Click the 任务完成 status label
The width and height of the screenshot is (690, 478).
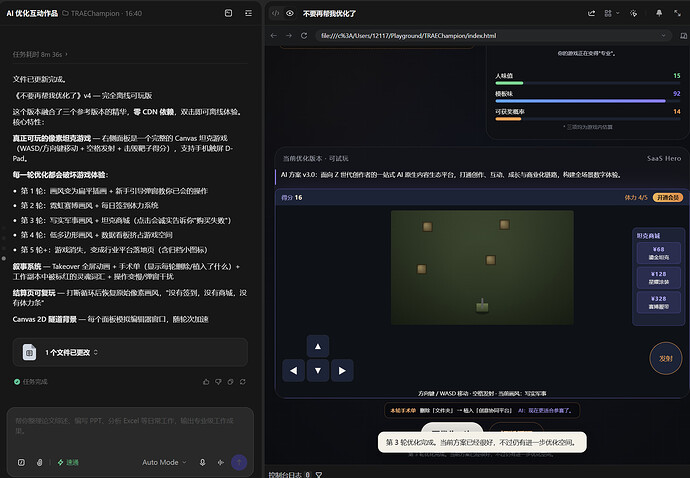tap(31, 382)
